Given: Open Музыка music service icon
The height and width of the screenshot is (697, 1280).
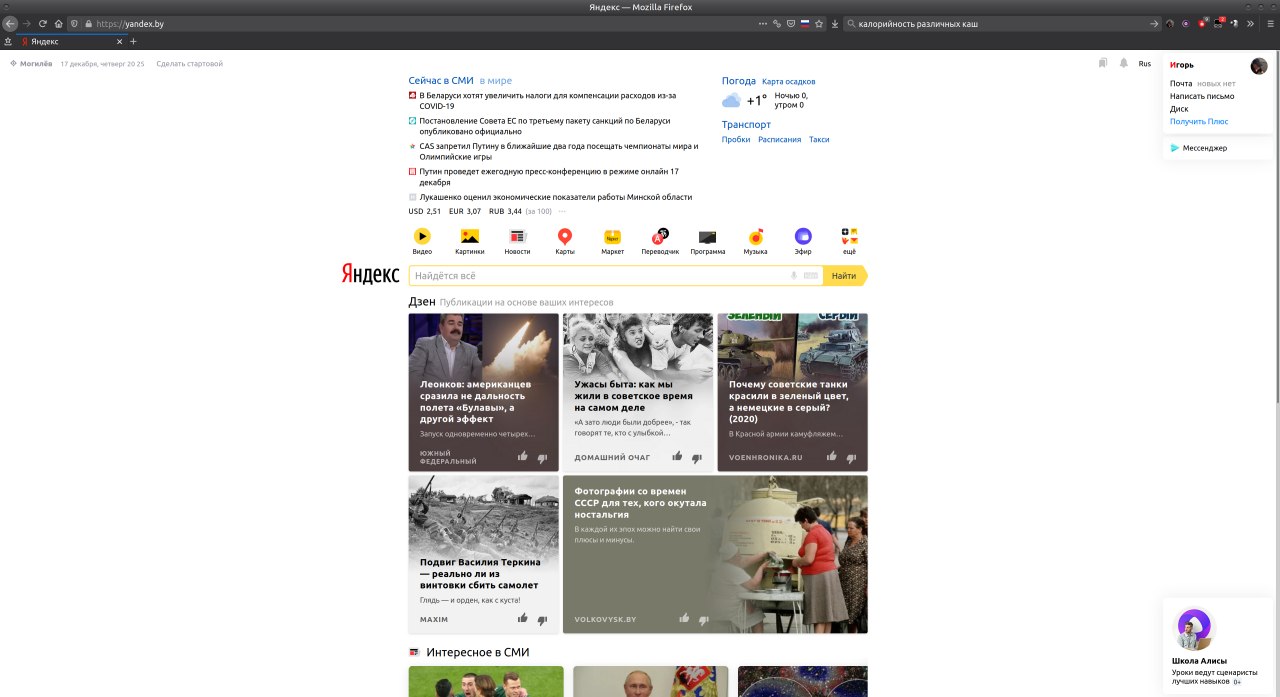Looking at the screenshot, I should (x=755, y=237).
